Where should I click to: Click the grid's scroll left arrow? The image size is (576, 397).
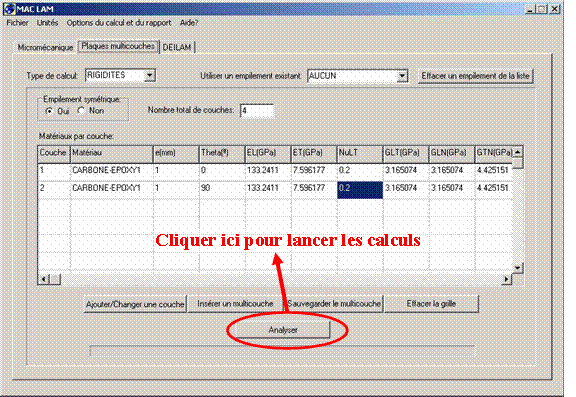(44, 279)
